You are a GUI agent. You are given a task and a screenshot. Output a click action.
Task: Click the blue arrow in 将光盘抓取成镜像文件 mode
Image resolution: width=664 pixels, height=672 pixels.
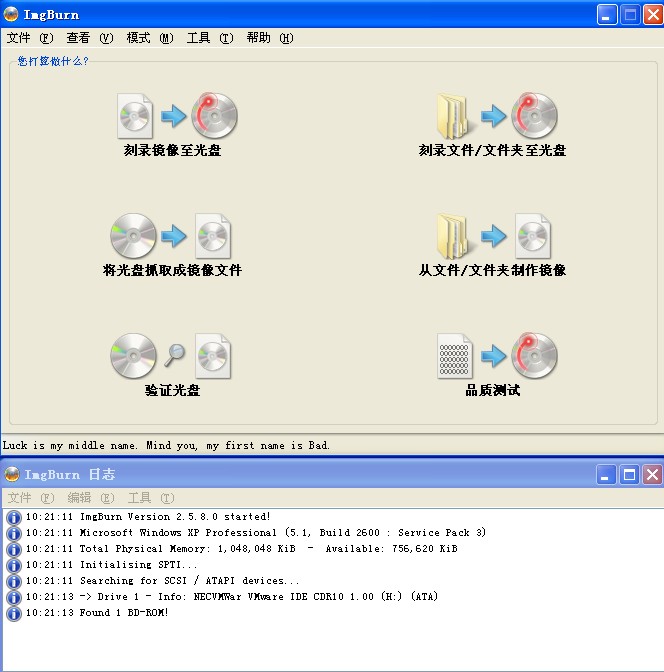click(x=174, y=236)
